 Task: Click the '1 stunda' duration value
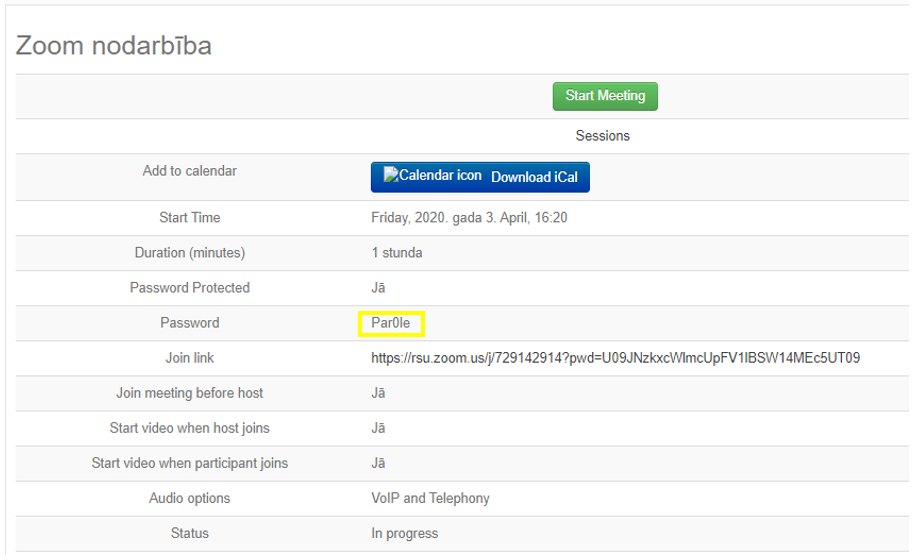point(397,253)
